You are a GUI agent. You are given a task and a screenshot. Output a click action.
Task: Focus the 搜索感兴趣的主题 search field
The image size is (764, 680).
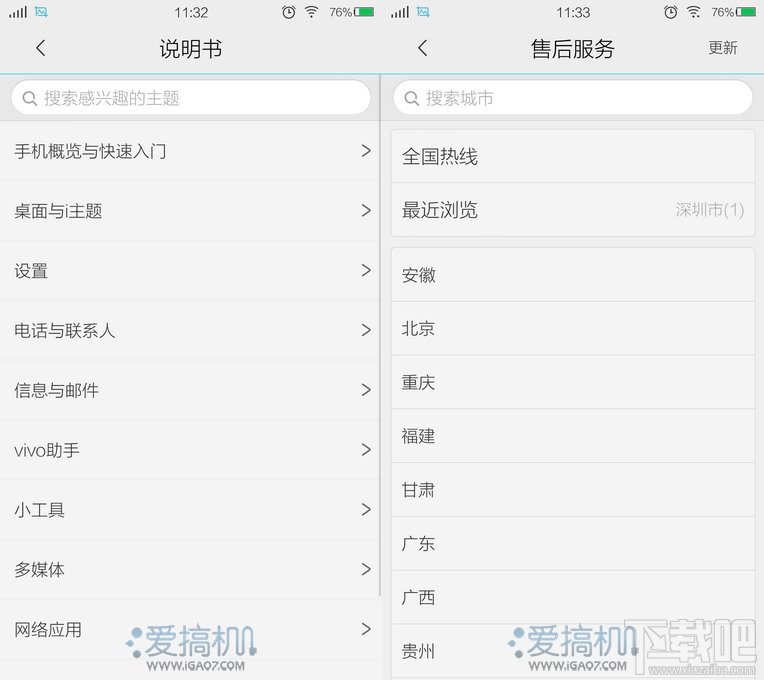(x=191, y=98)
